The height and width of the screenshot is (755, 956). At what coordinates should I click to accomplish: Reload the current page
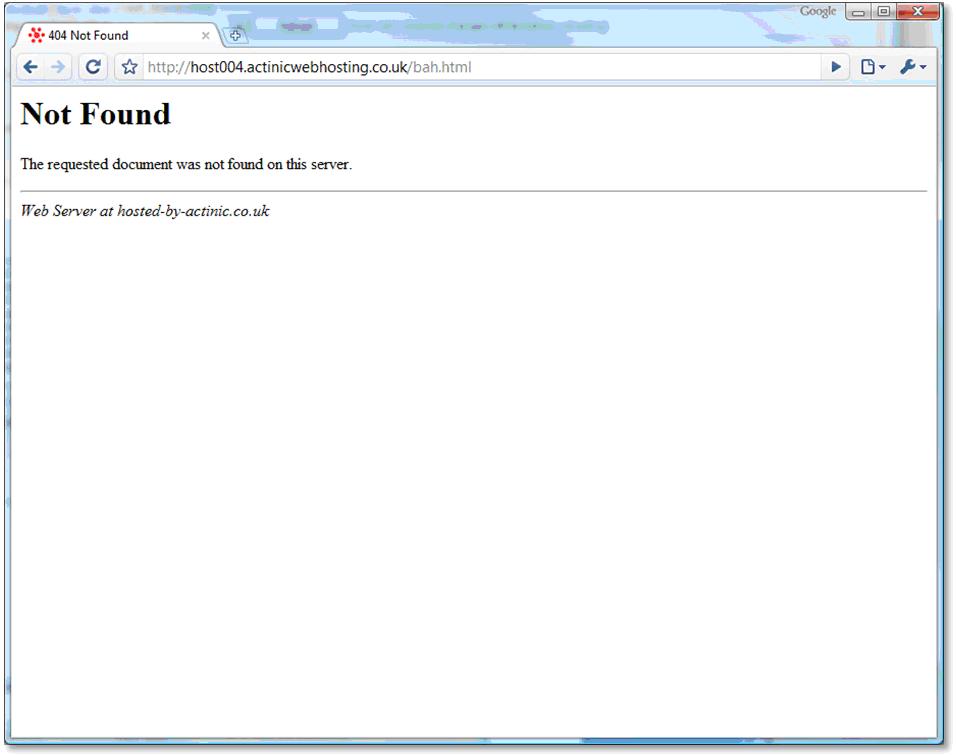click(x=93, y=67)
